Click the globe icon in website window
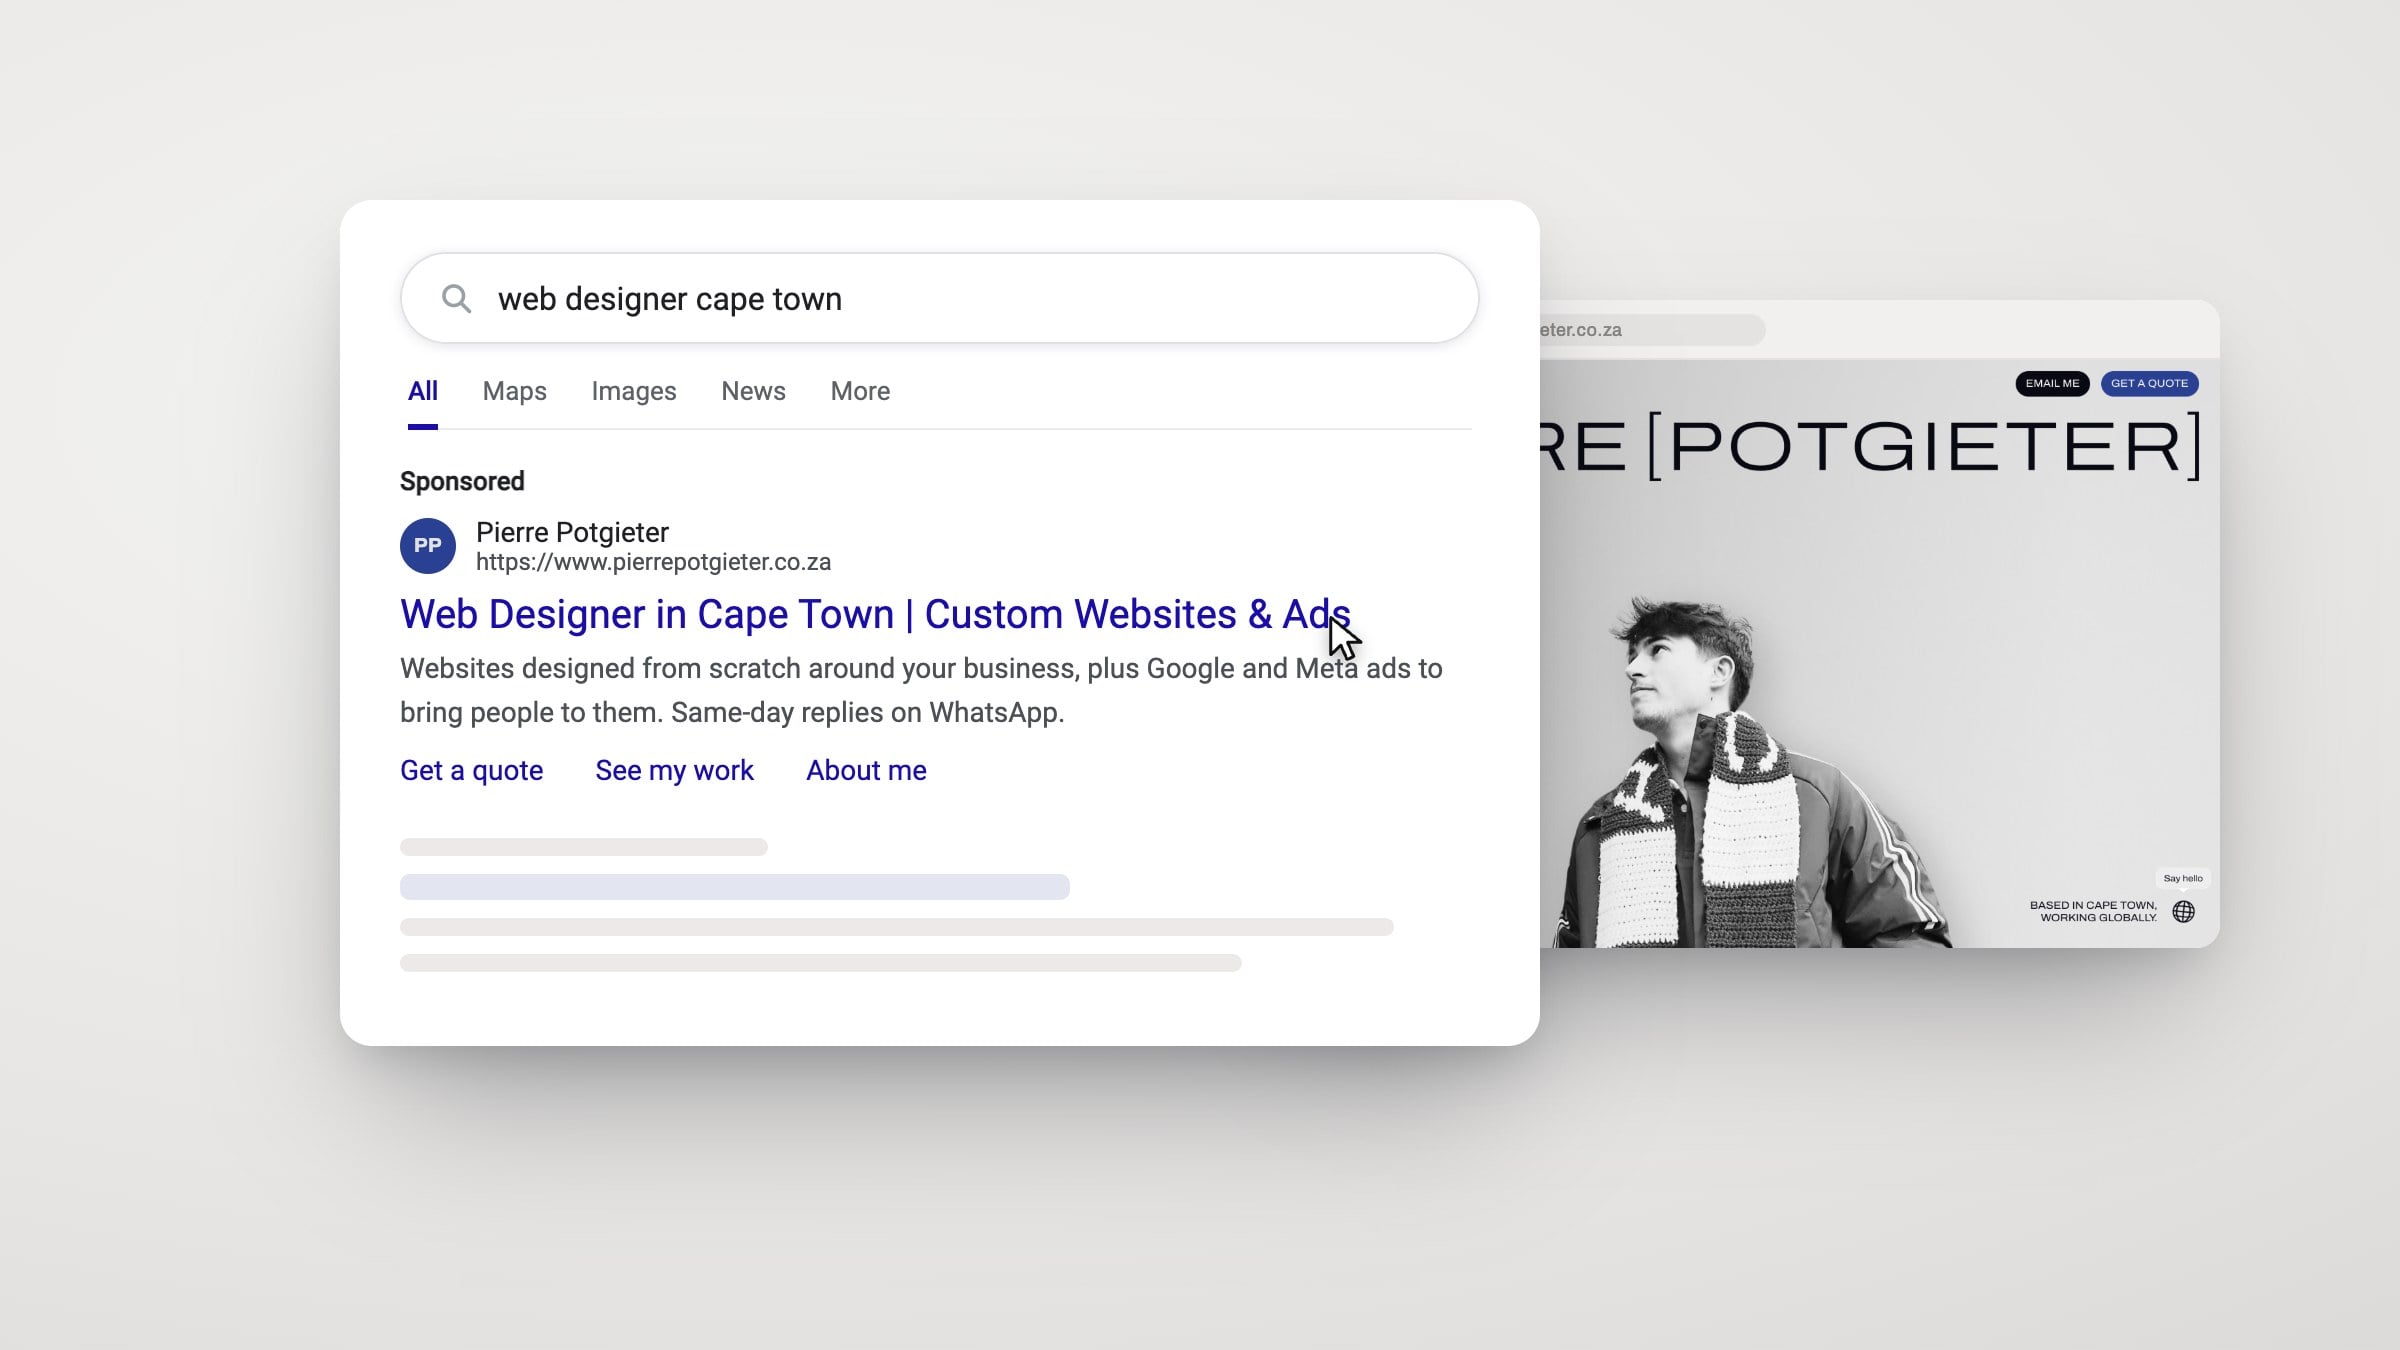The width and height of the screenshot is (2400, 1350). [x=2184, y=911]
